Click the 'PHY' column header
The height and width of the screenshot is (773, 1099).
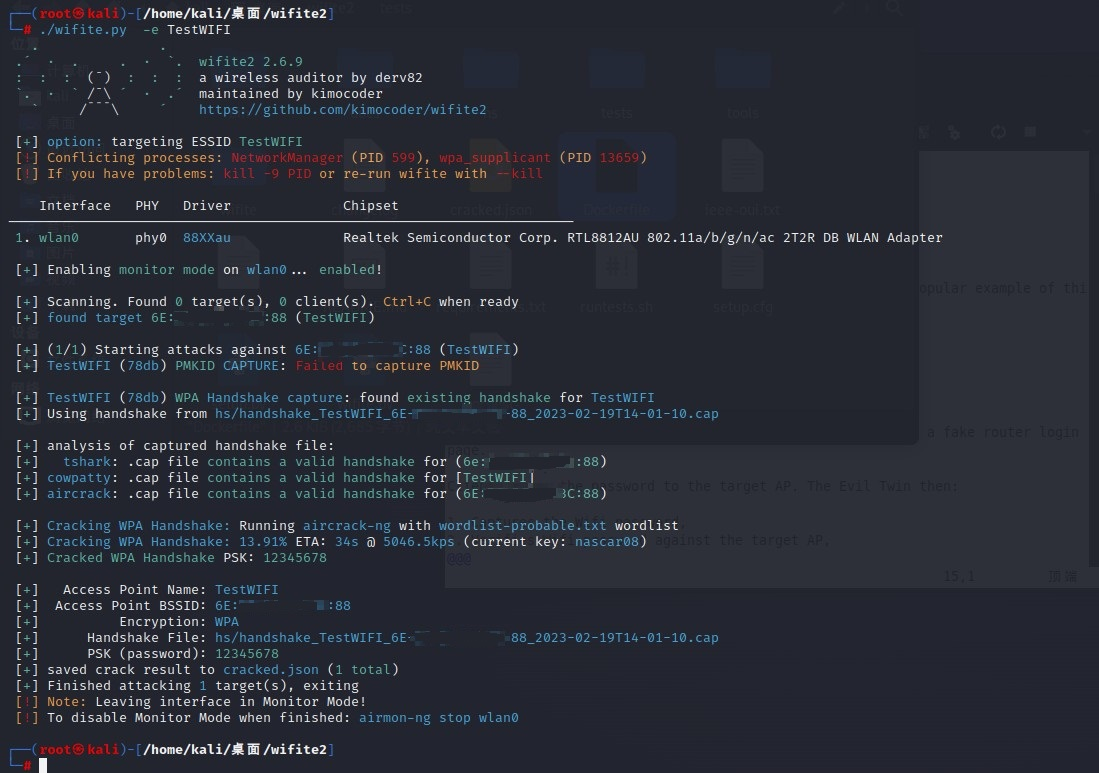(147, 205)
